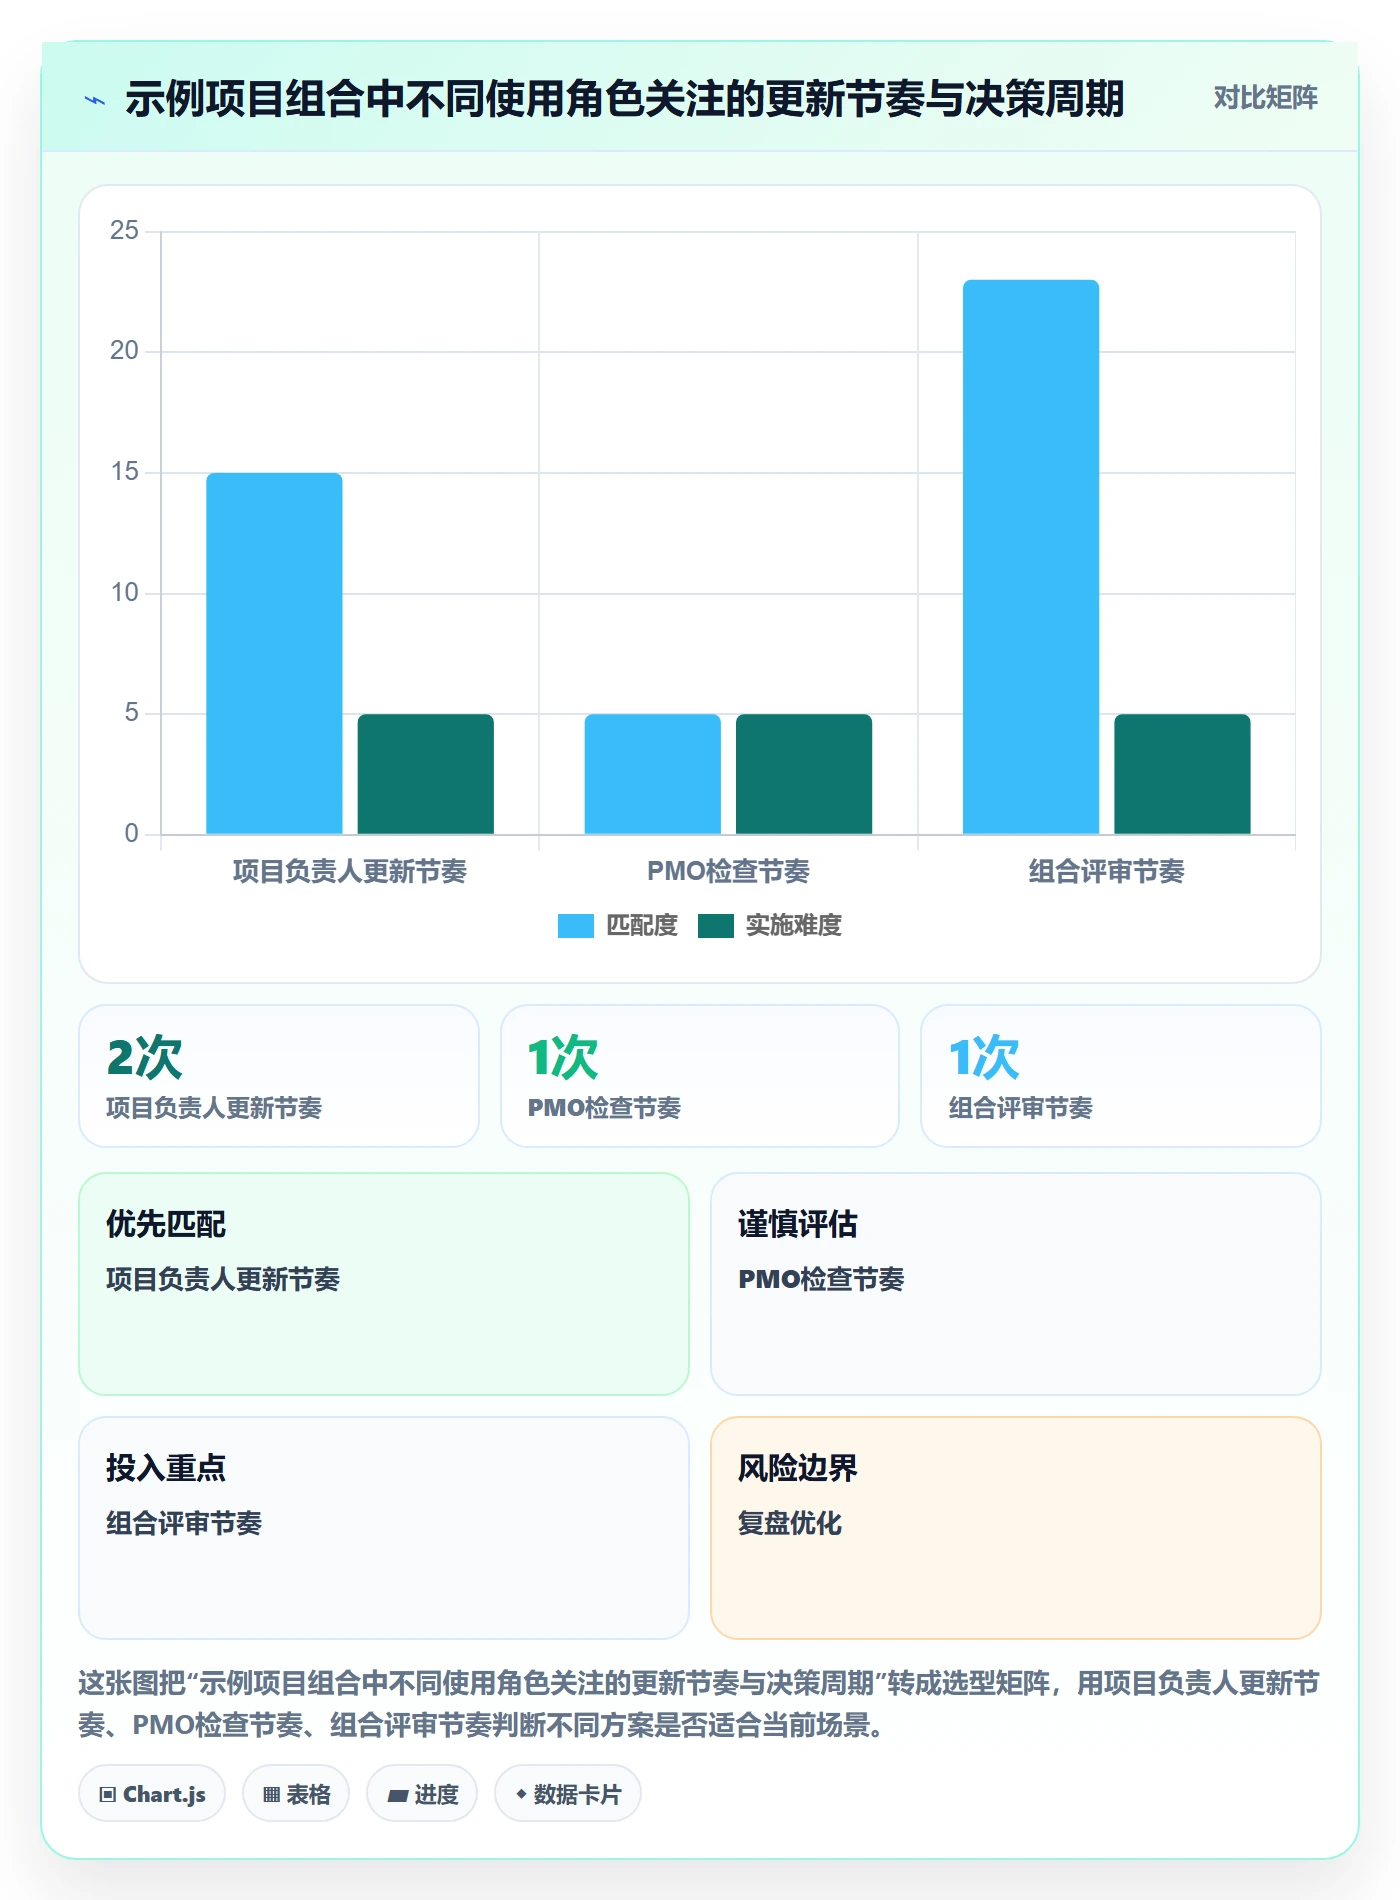Click the description paragraph starting 这张图把
This screenshot has height=1900, width=1400.
coord(699,1704)
